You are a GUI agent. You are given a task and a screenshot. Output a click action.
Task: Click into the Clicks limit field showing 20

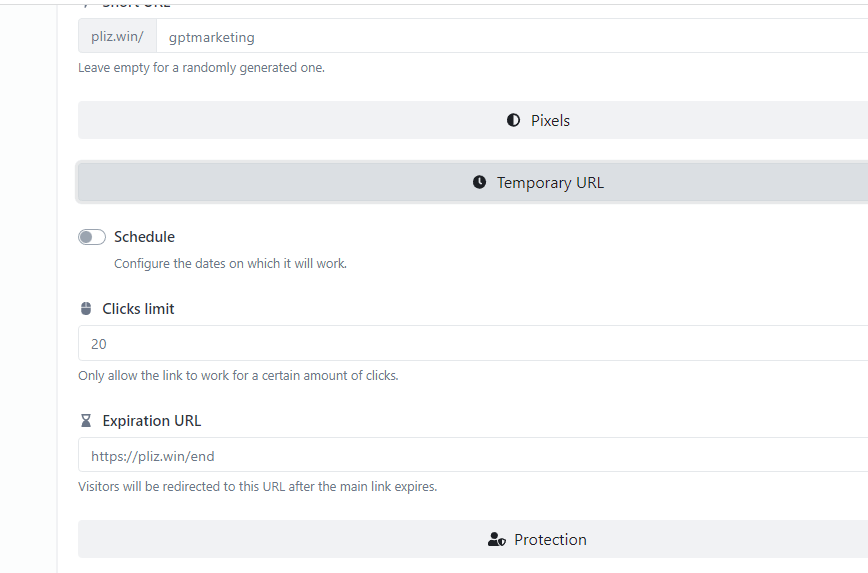tap(472, 343)
